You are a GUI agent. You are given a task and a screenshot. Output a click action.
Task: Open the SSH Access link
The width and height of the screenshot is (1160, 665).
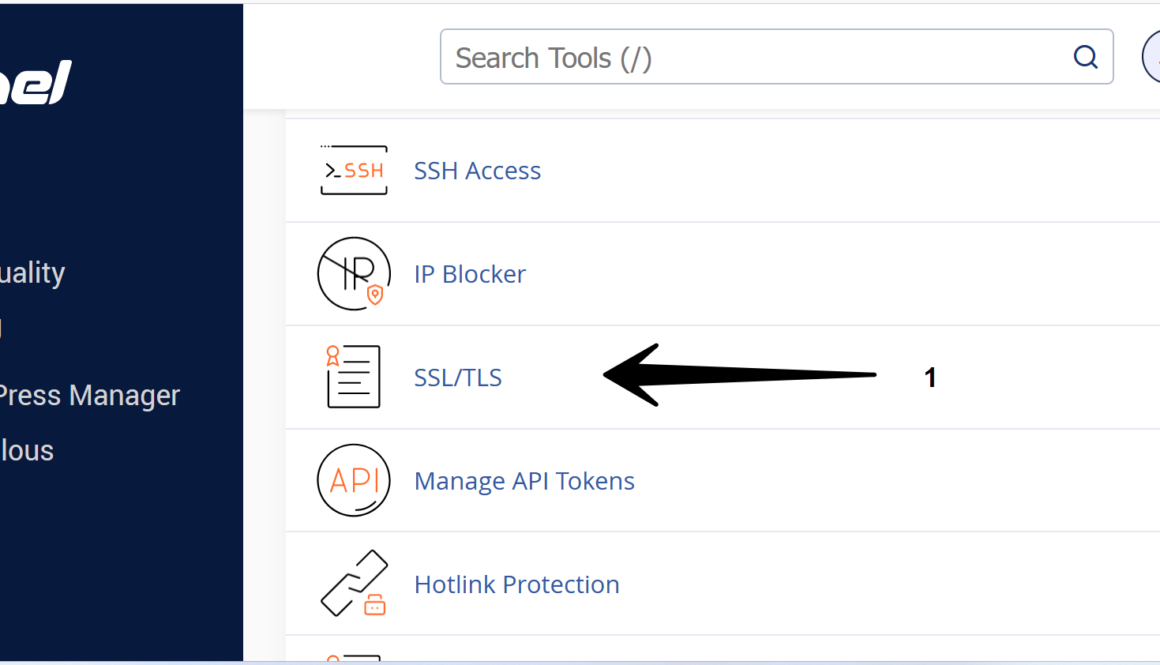[x=477, y=170]
